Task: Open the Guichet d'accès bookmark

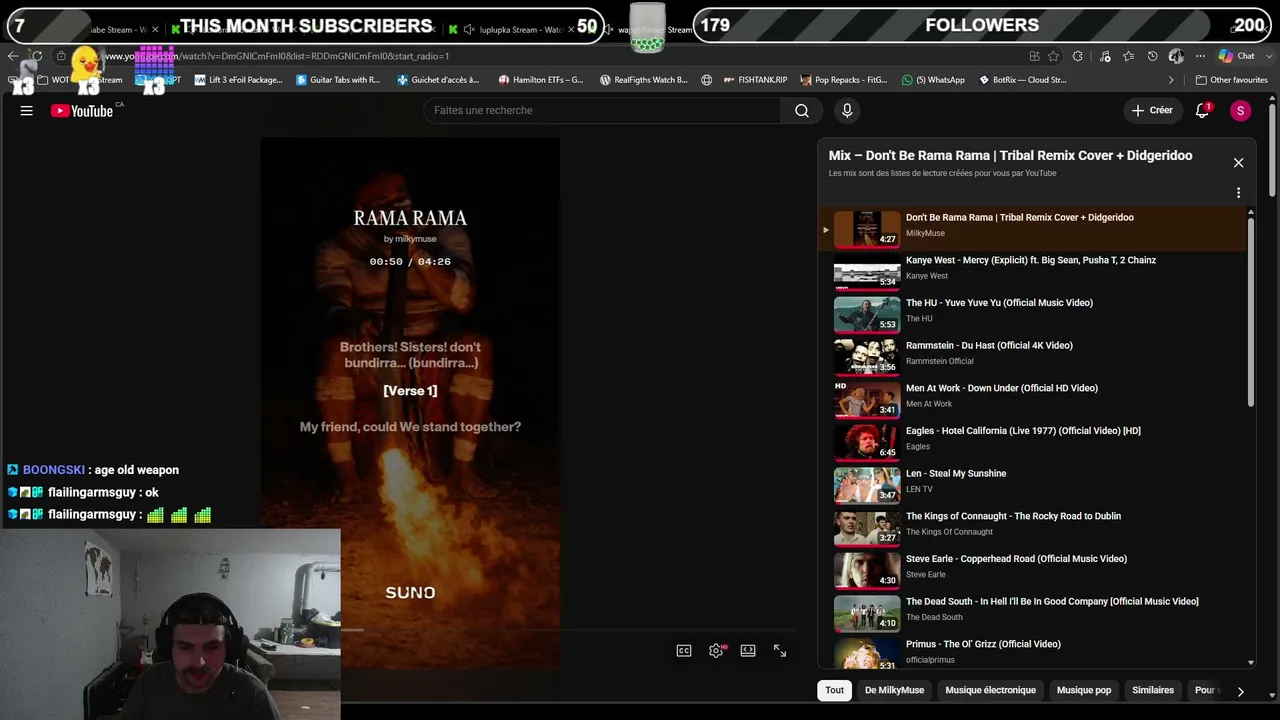Action: (x=438, y=80)
